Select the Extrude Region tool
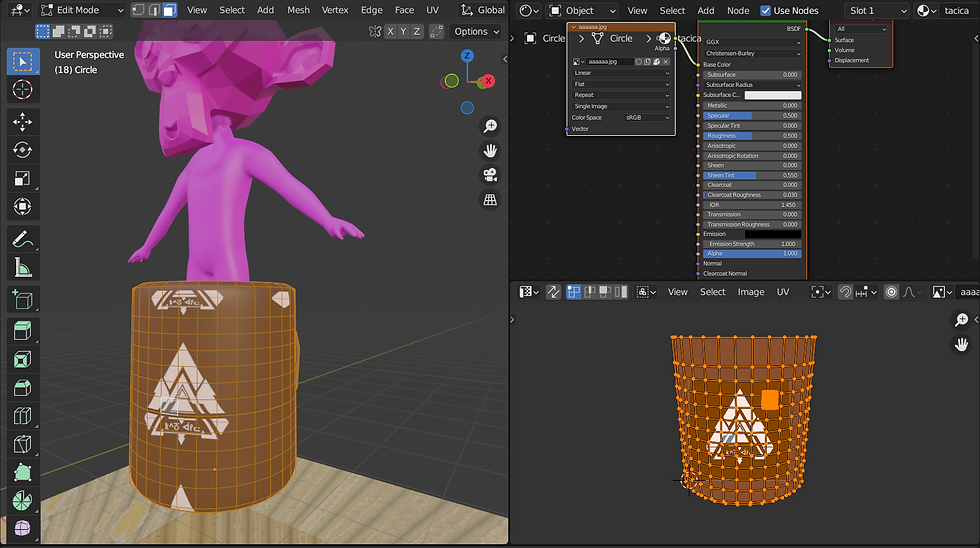The height and width of the screenshot is (548, 980). click(x=22, y=330)
